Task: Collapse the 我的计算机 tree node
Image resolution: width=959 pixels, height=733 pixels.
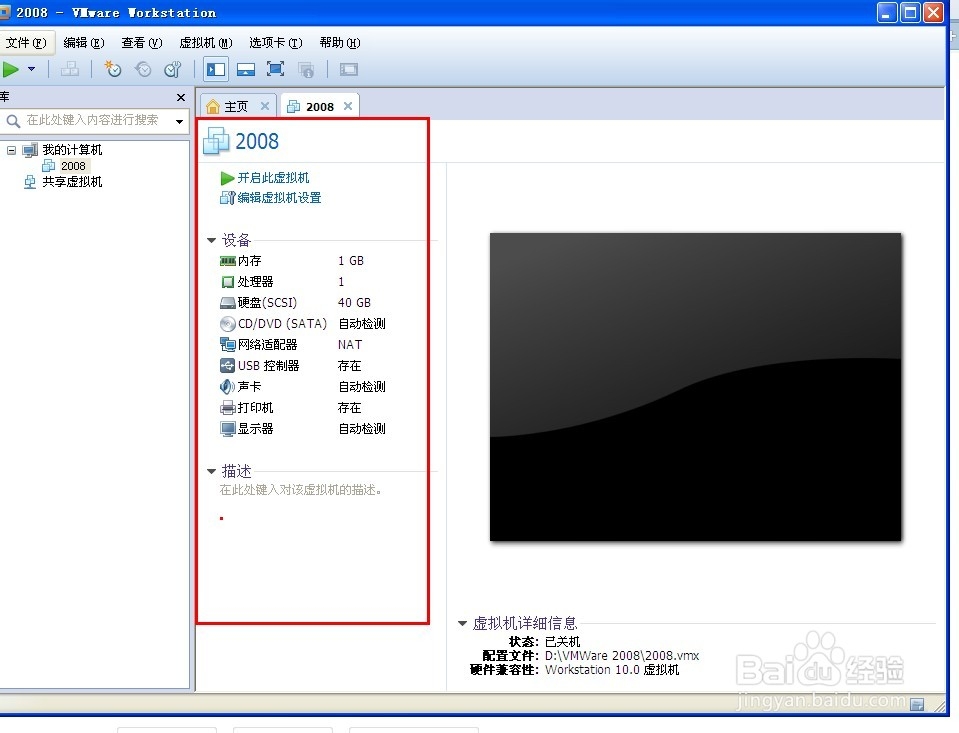Action: [12, 150]
